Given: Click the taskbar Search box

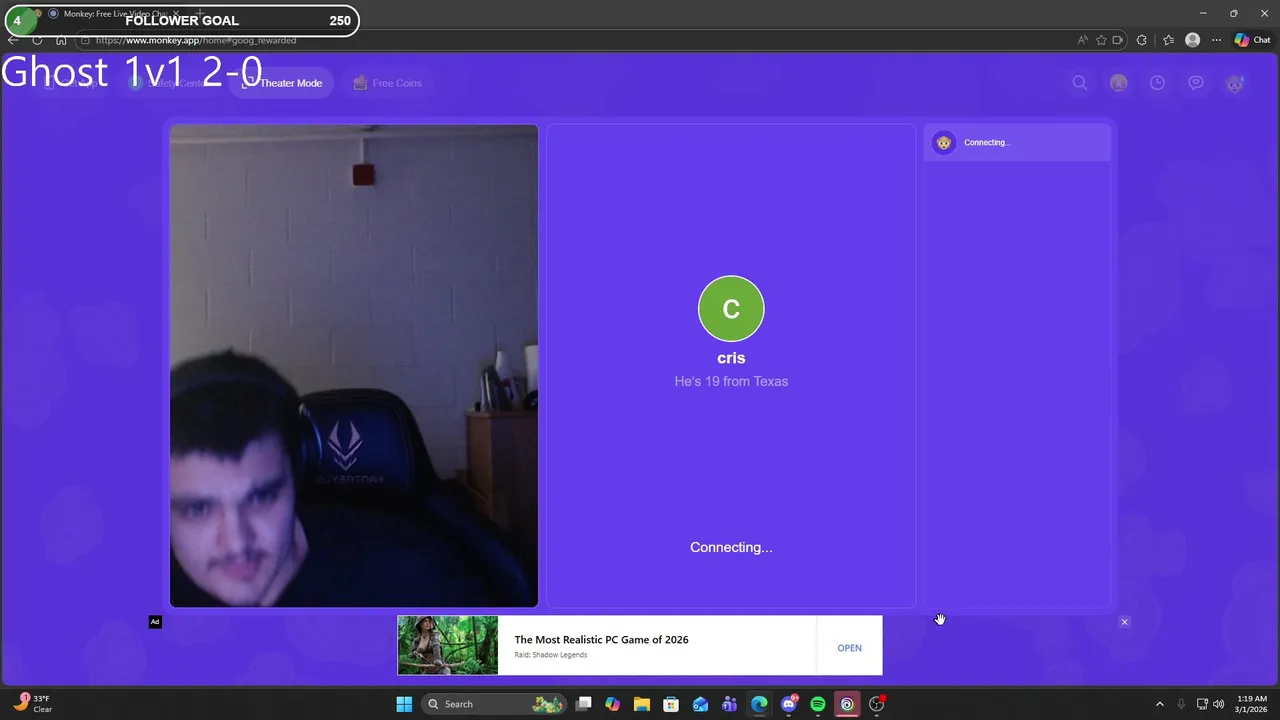Looking at the screenshot, I should pyautogui.click(x=495, y=704).
